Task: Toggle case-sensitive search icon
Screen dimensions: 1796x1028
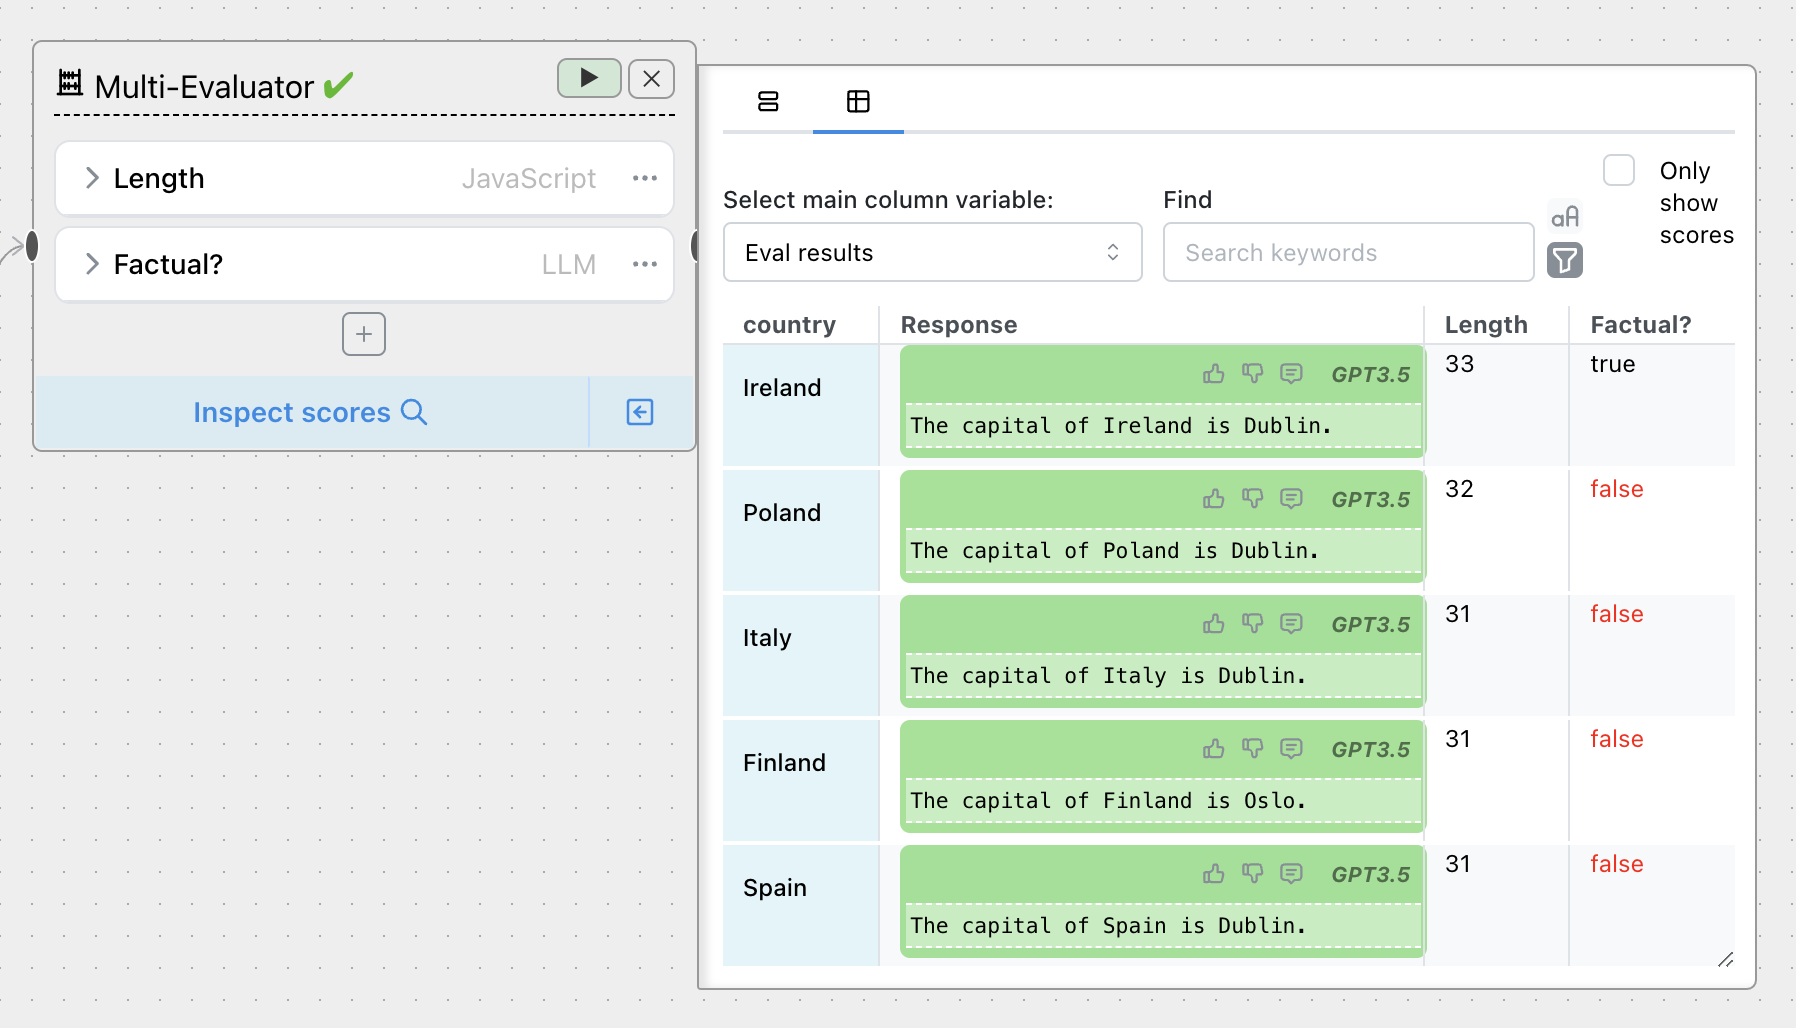Action: click(x=1565, y=217)
